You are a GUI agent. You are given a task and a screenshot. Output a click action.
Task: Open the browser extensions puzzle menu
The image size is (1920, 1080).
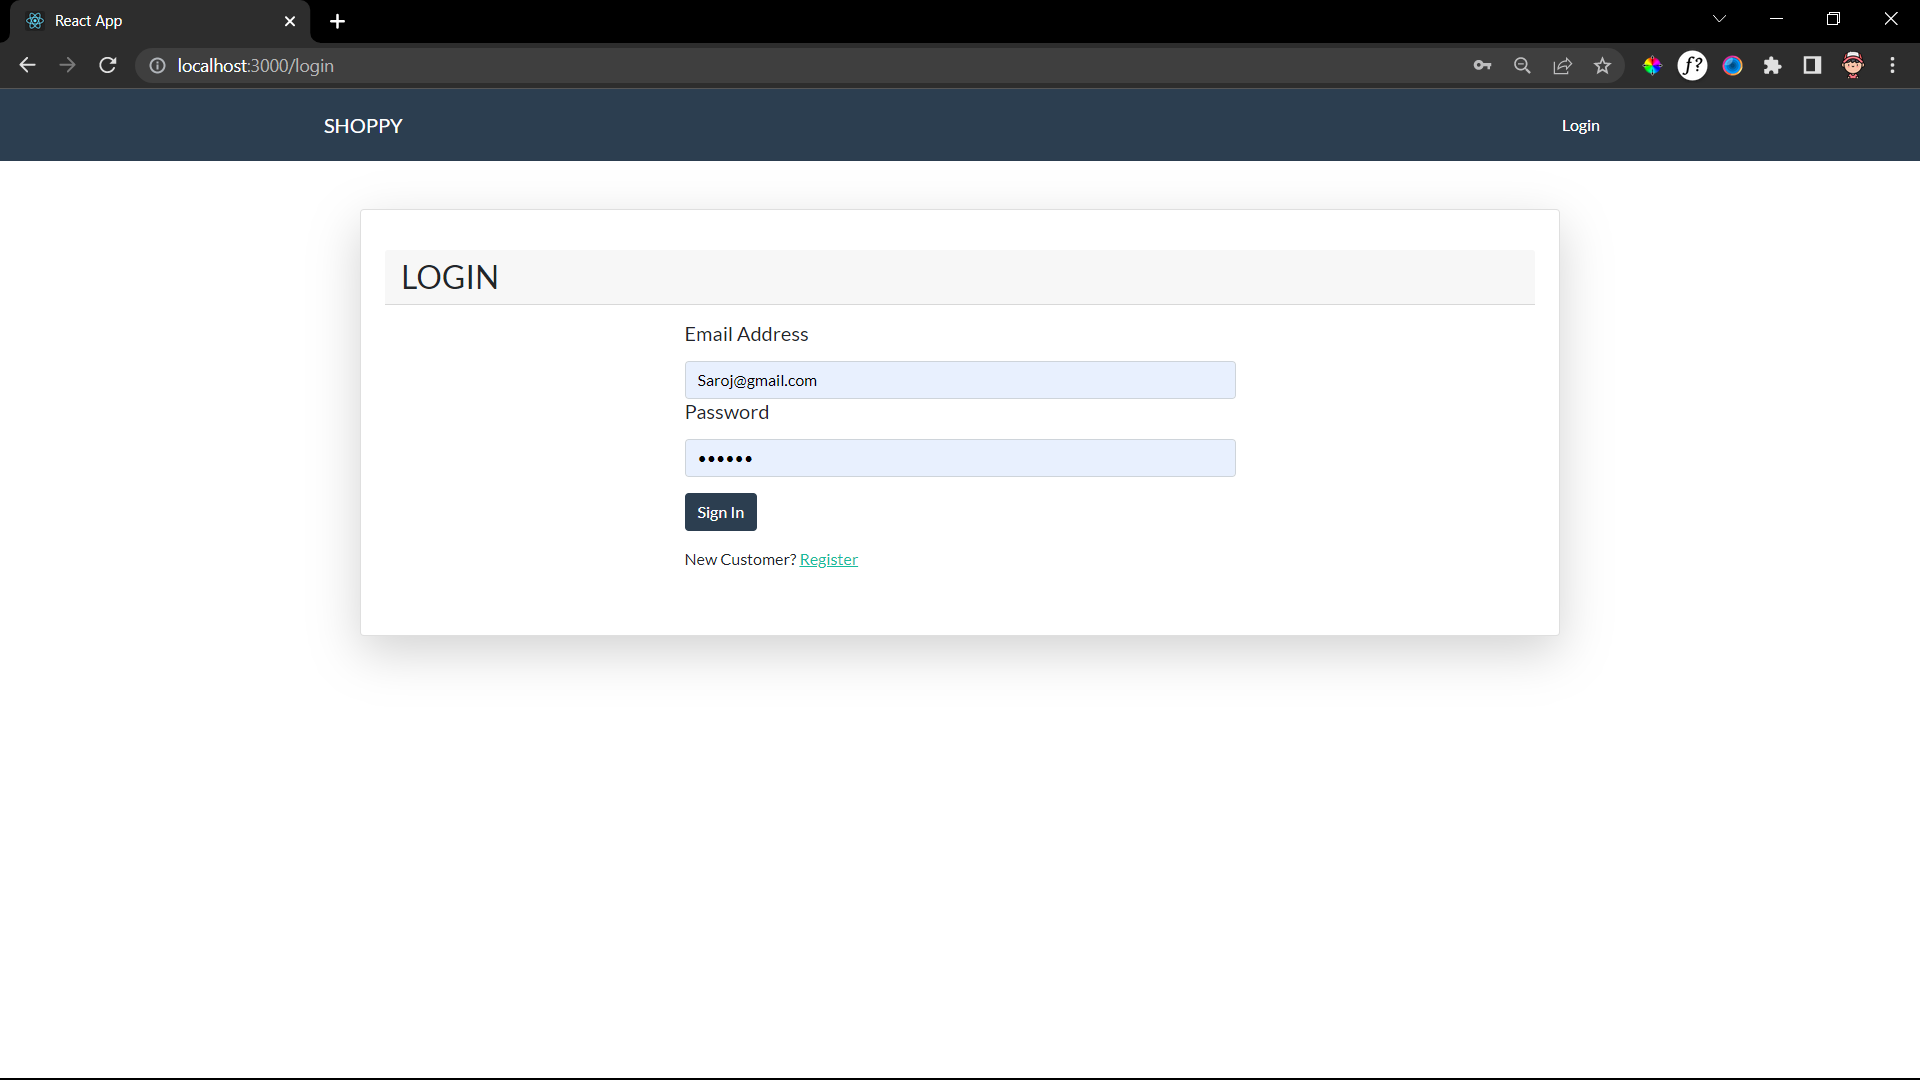click(1773, 65)
